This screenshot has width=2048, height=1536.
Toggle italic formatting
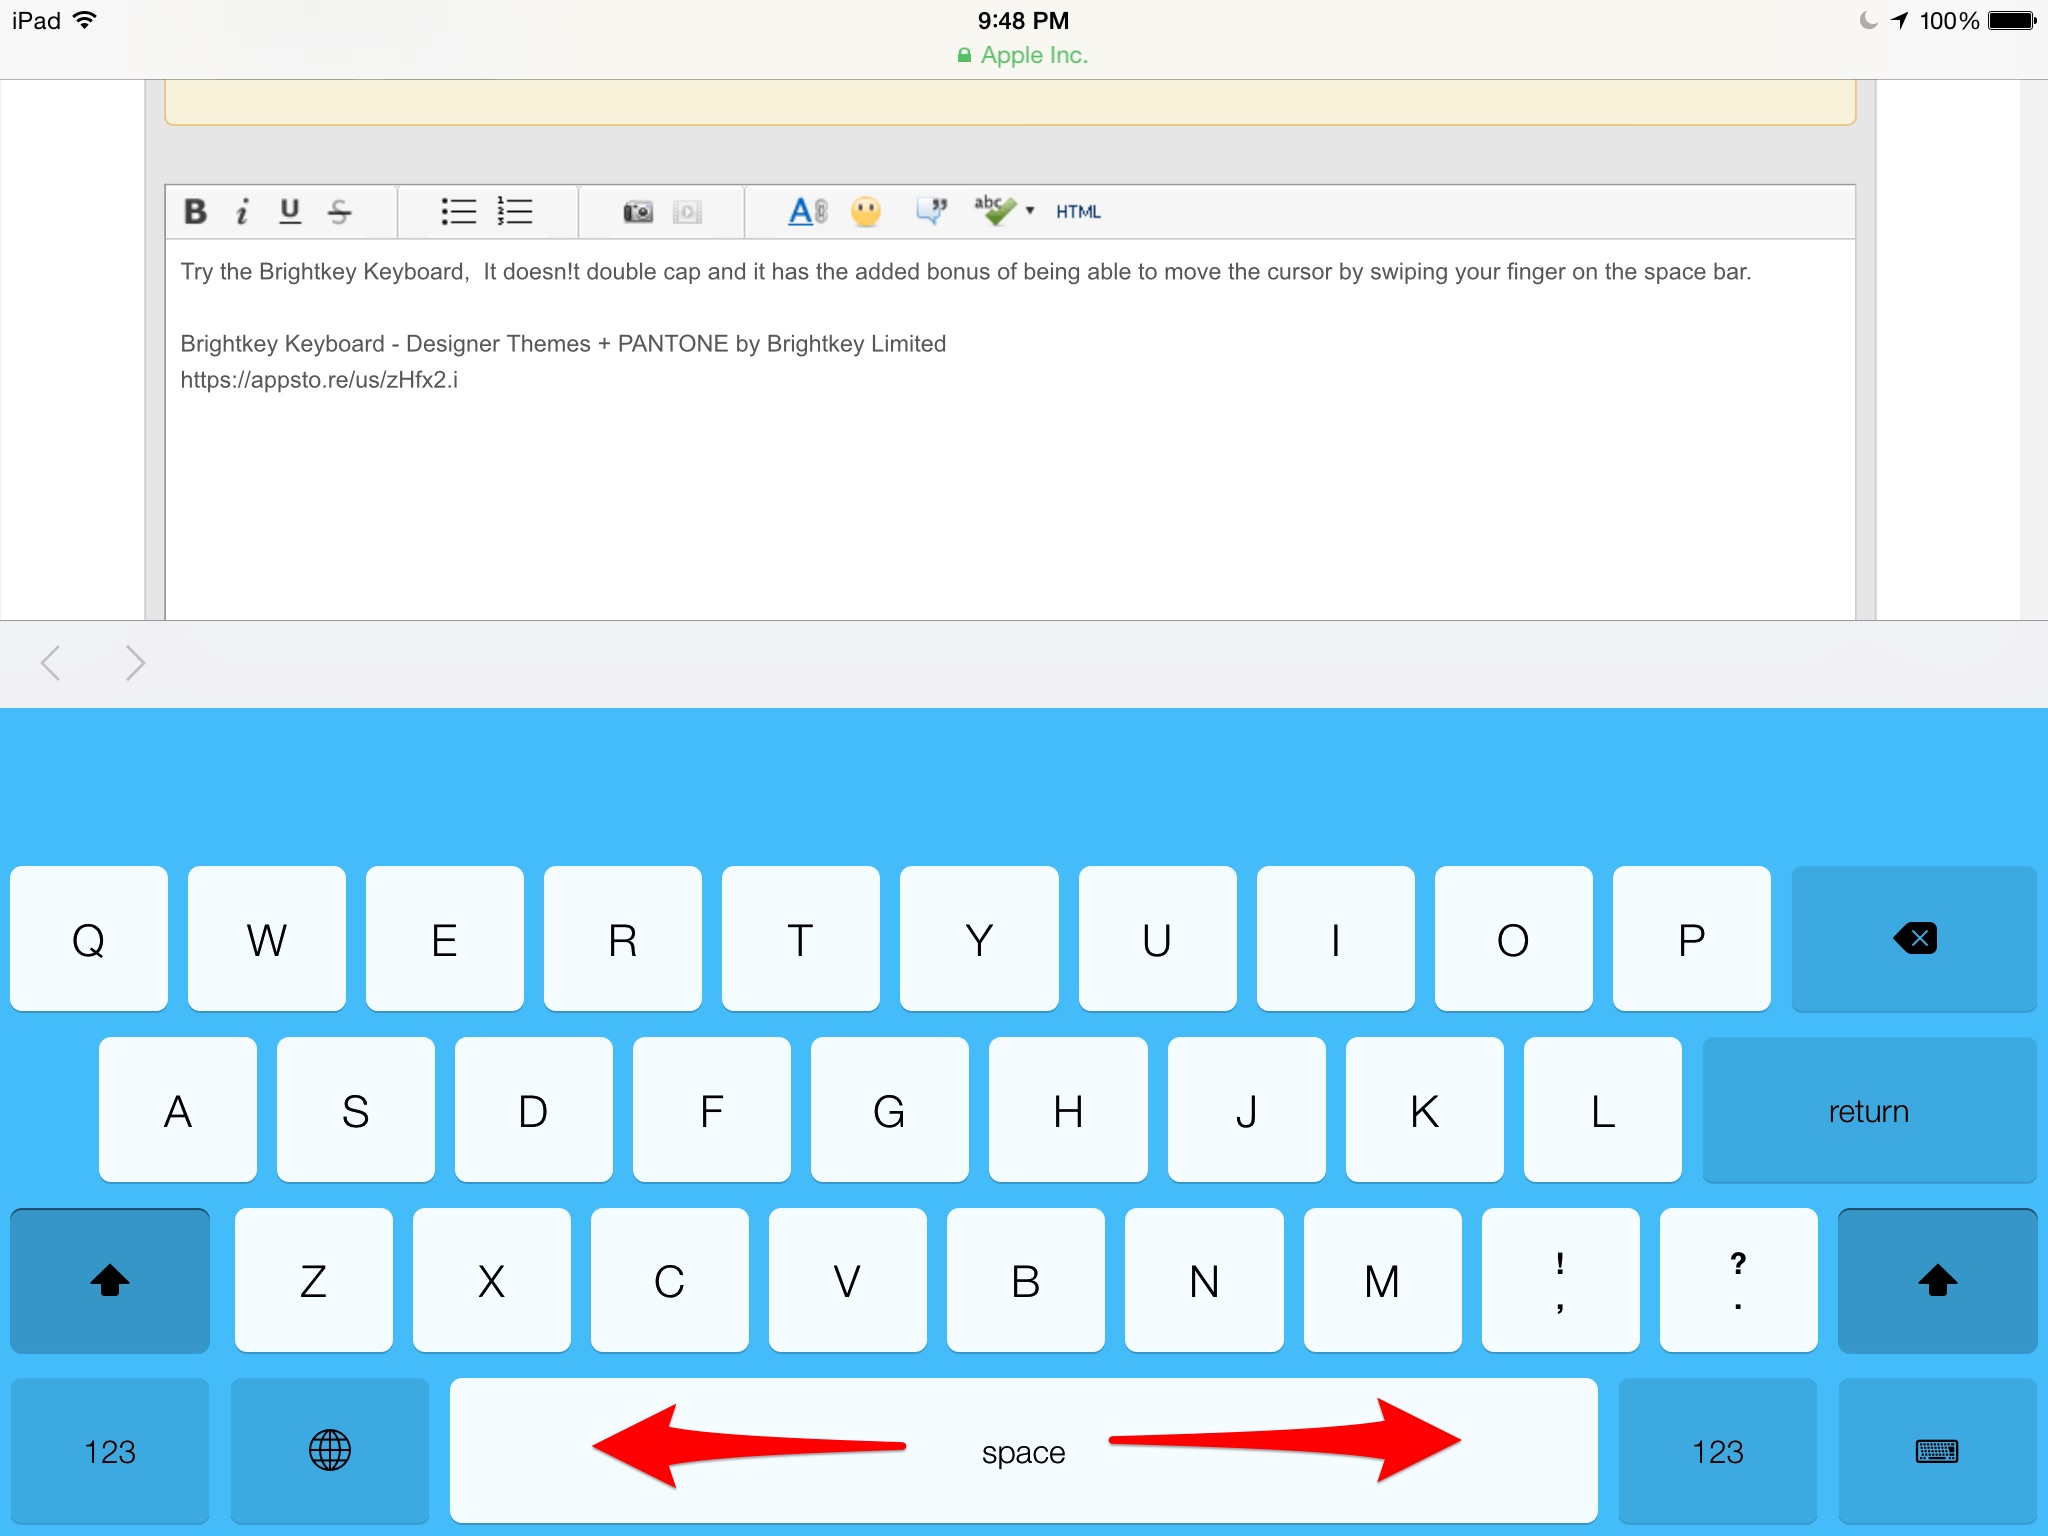pos(242,211)
